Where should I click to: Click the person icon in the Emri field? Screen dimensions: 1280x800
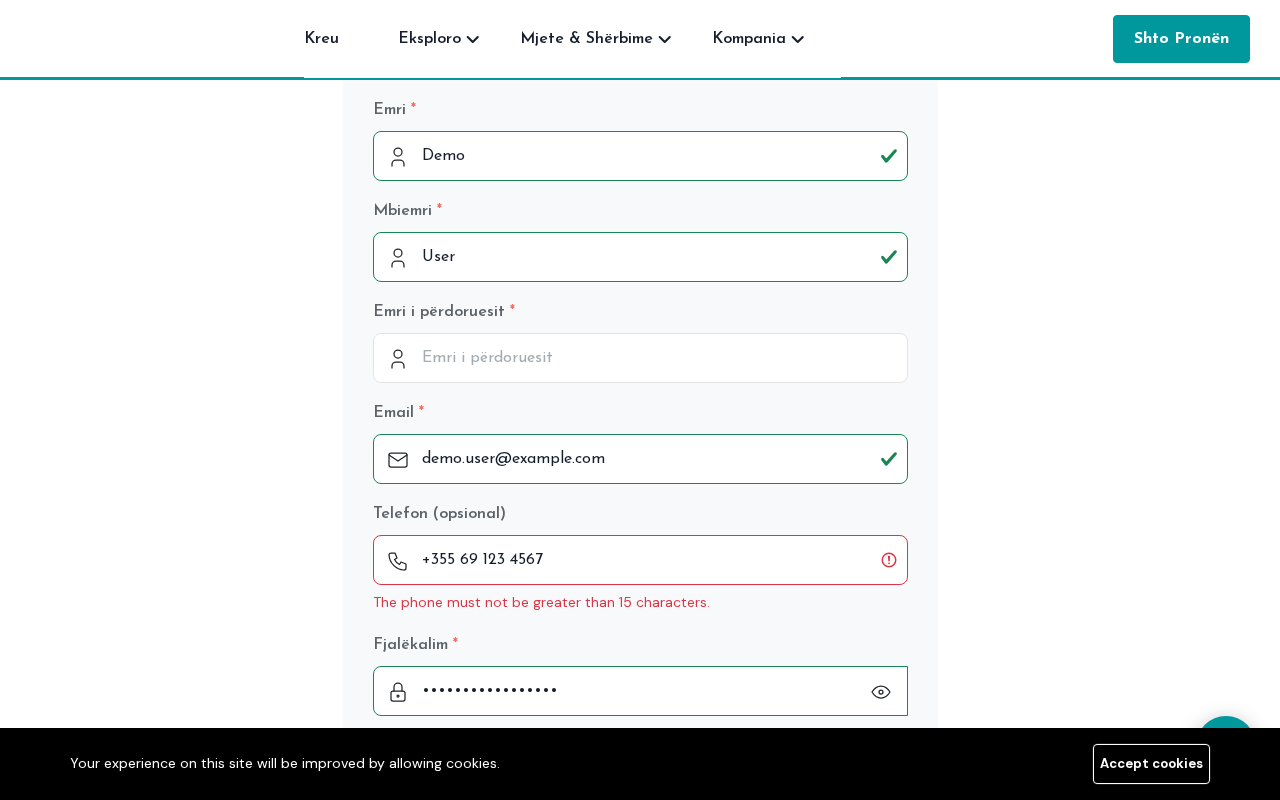click(397, 156)
